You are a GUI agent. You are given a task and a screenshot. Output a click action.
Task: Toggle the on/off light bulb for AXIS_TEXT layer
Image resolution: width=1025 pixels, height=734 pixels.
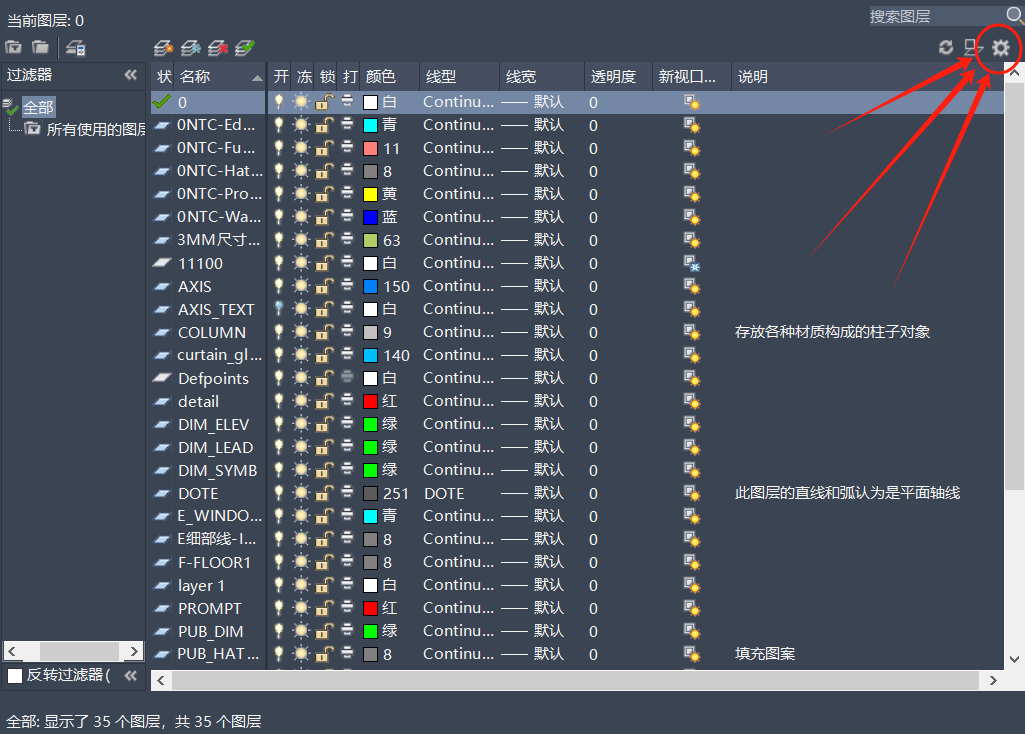pos(279,309)
